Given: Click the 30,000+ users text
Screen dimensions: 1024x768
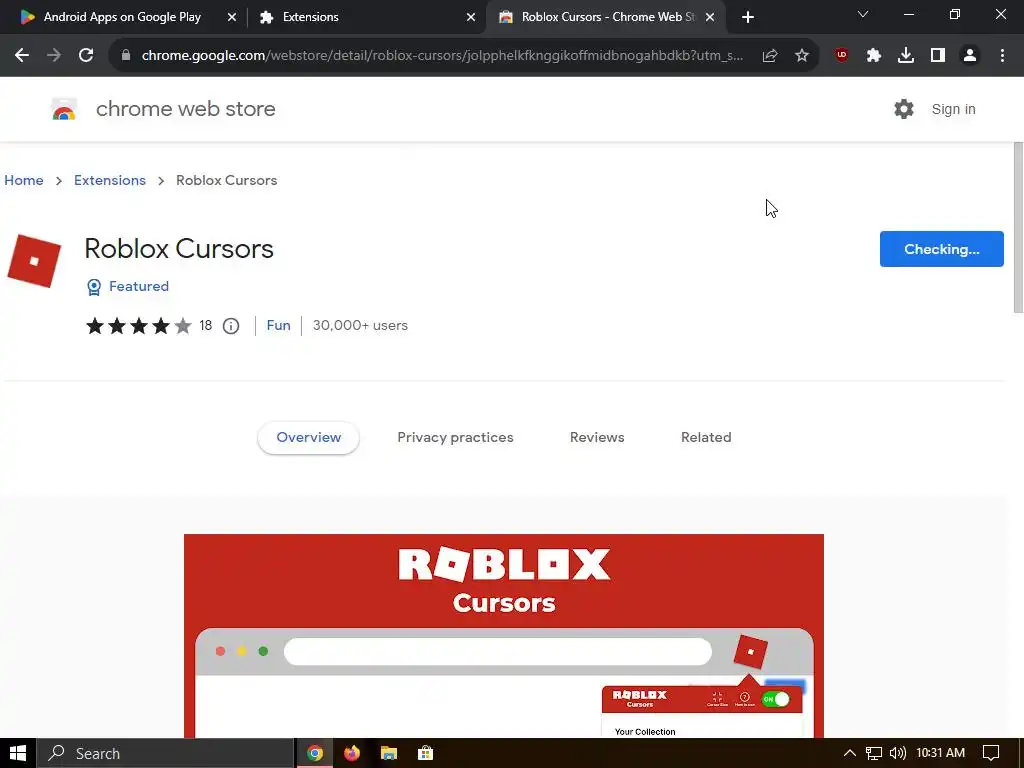Looking at the screenshot, I should 360,325.
